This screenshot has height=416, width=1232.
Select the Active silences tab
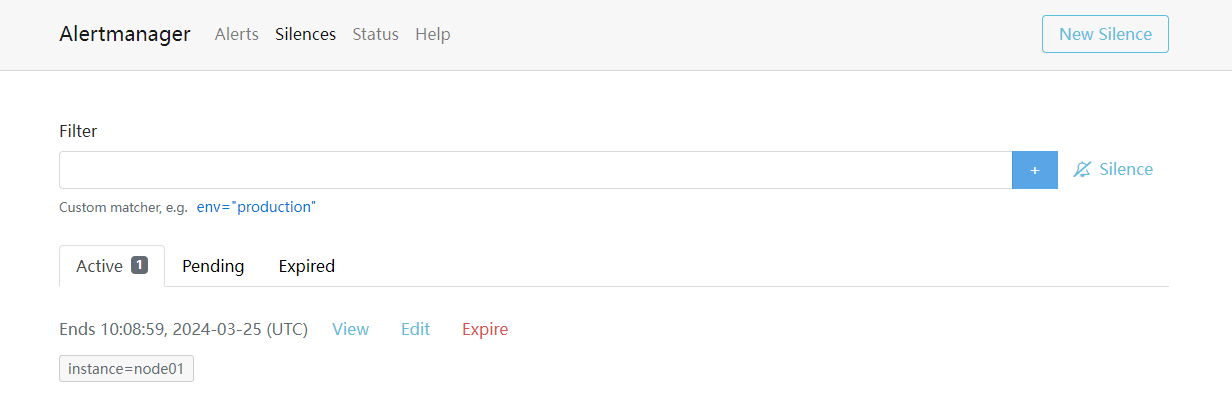tap(112, 266)
